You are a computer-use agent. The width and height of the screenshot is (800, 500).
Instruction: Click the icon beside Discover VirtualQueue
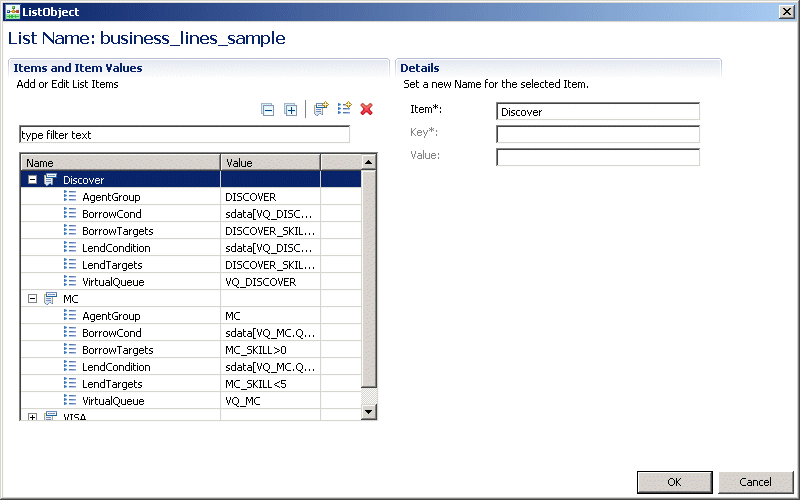(70, 281)
